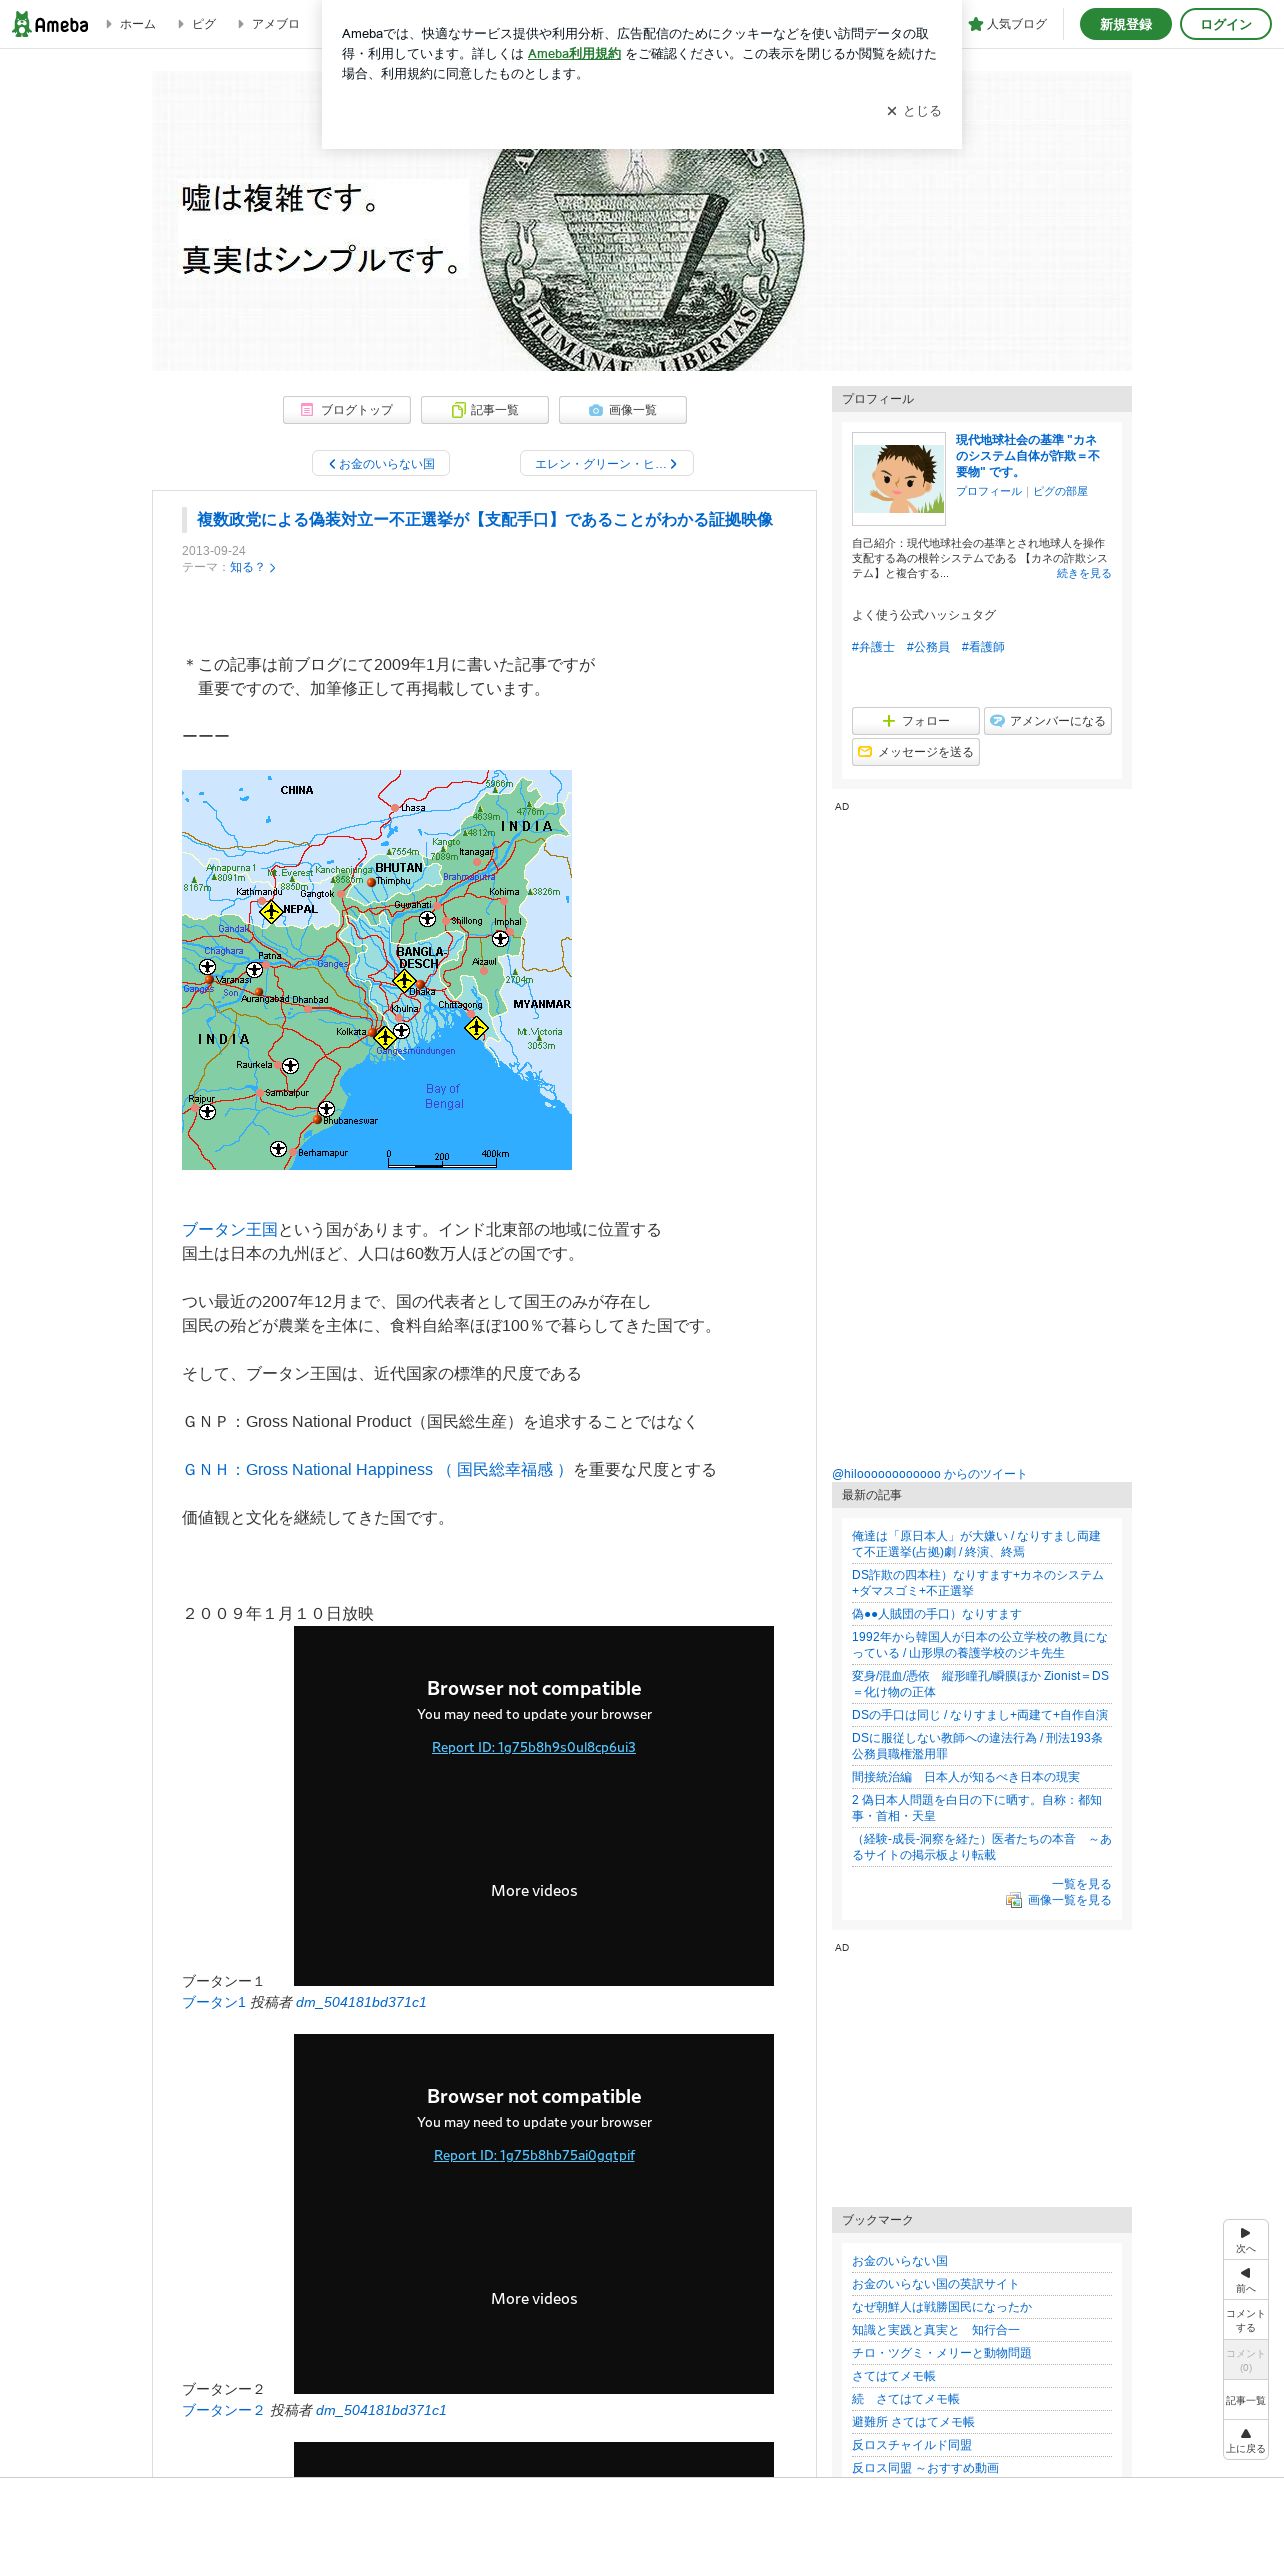
Task: Open the @hilooooooooooooo tweets link
Action: (929, 1474)
